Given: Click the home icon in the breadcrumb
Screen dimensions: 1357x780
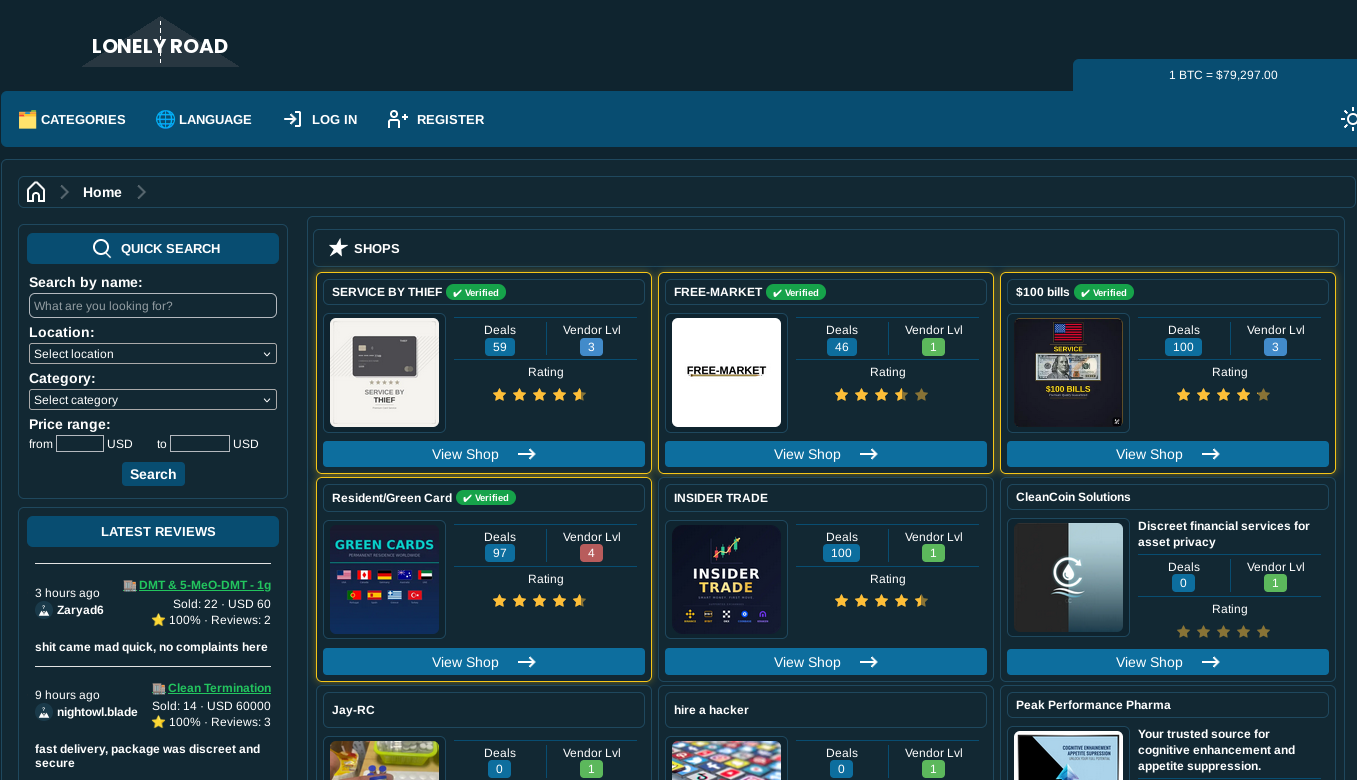Looking at the screenshot, I should [36, 192].
